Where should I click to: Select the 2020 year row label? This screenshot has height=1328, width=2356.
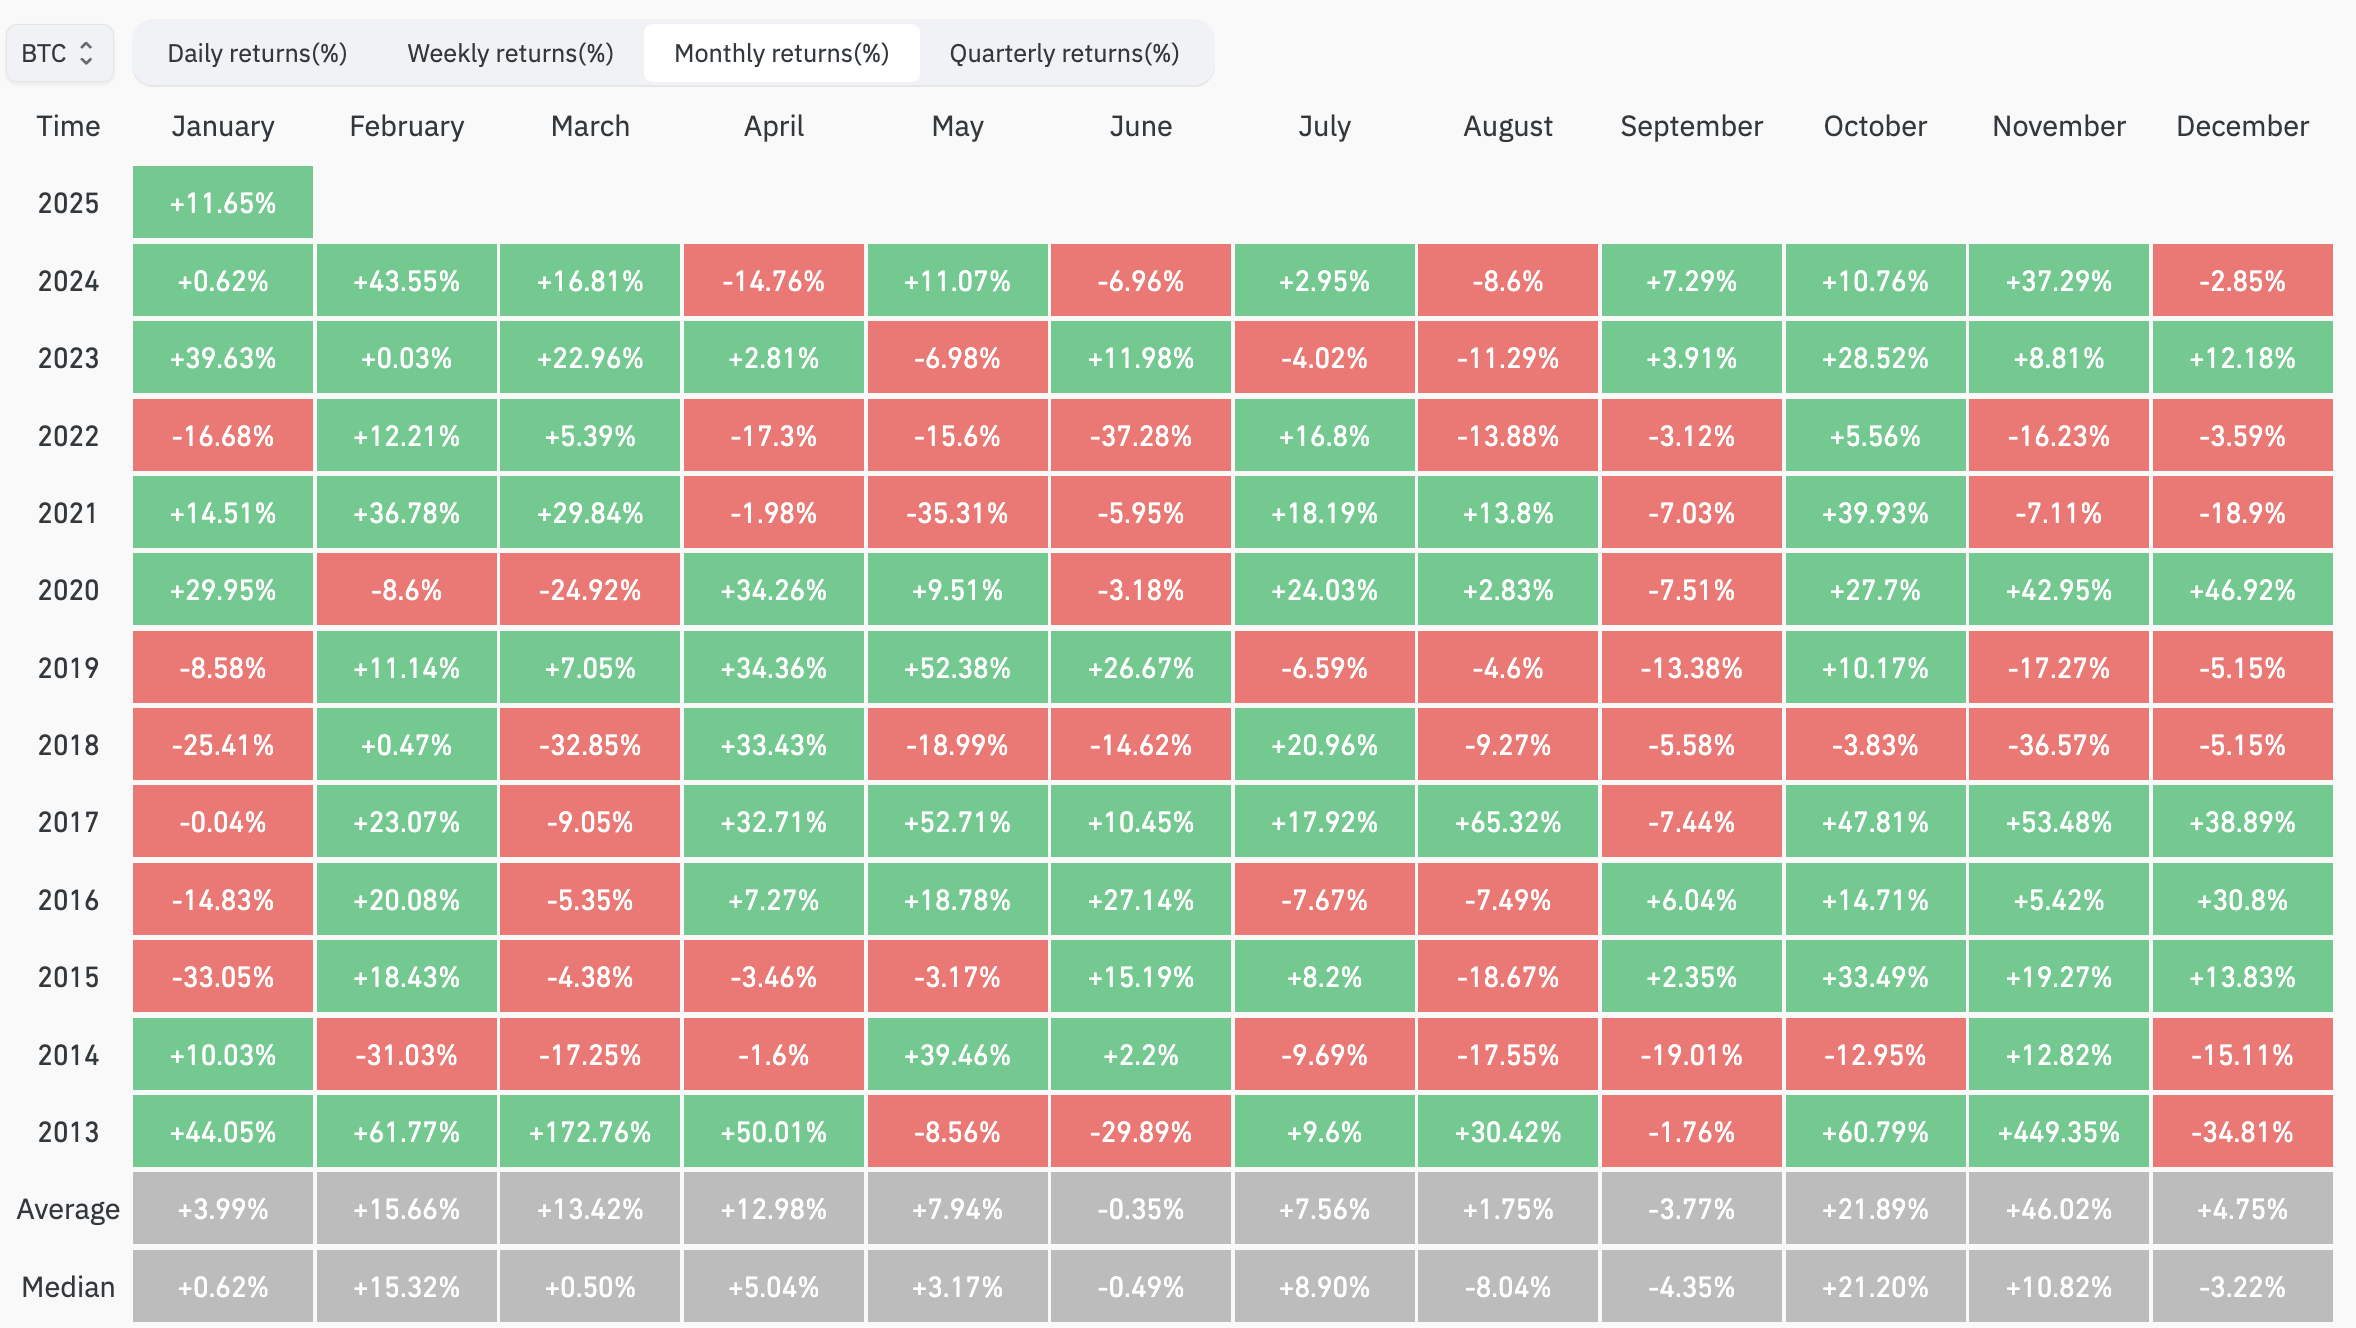click(68, 590)
